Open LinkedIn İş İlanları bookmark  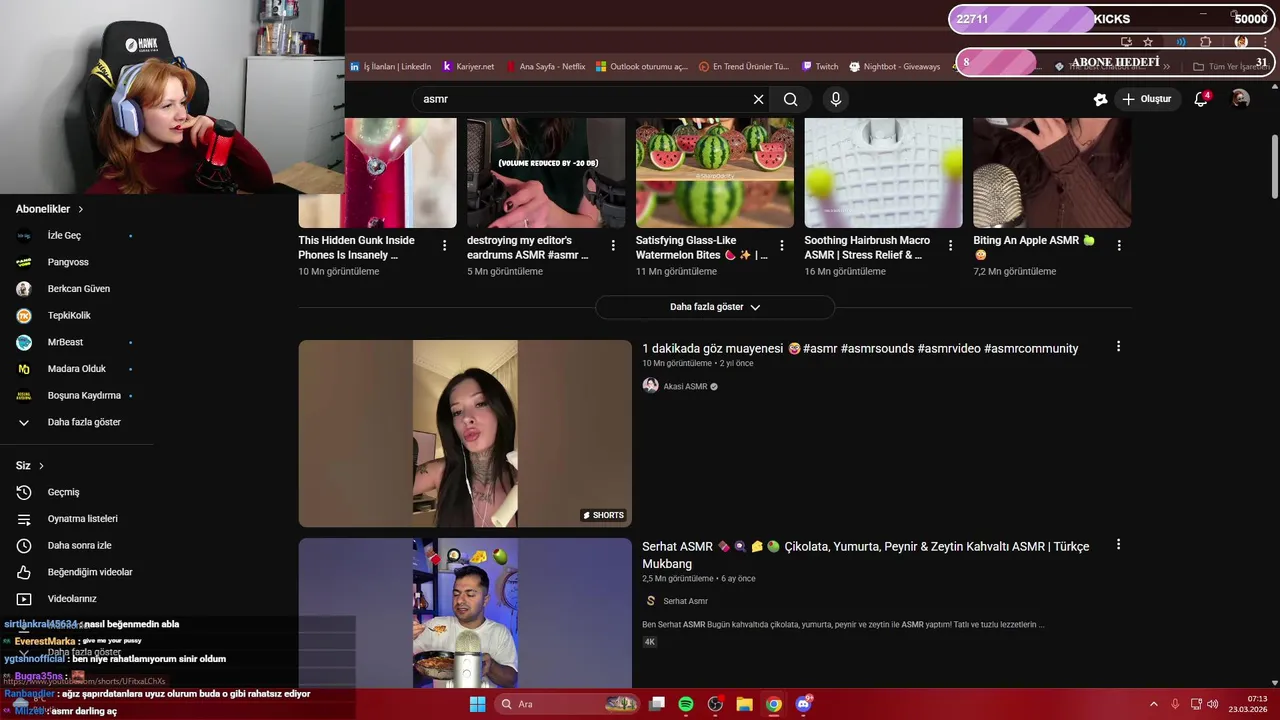pos(390,67)
